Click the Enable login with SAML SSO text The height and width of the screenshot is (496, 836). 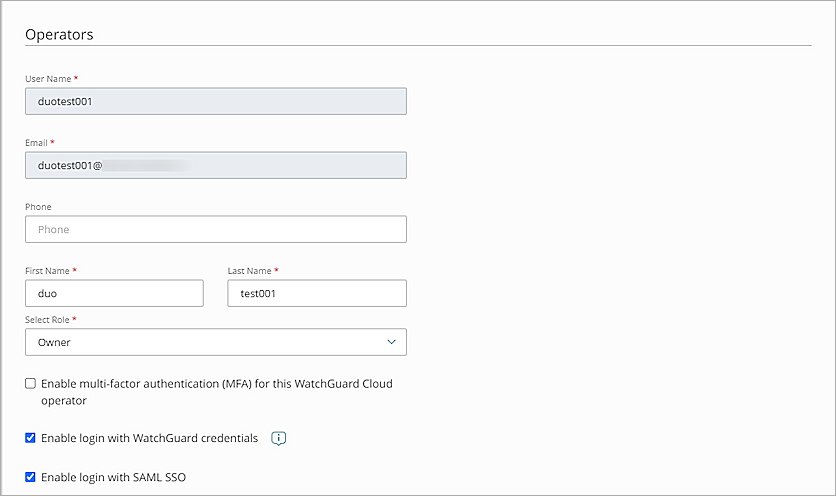coord(113,477)
